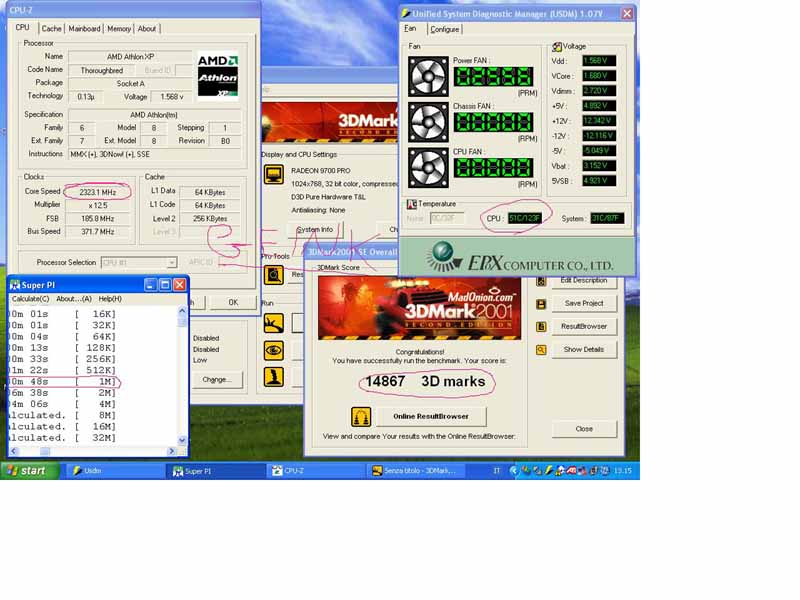The image size is (800, 600).
Task: Click the magnifier icon beside Show Details
Action: [541, 350]
